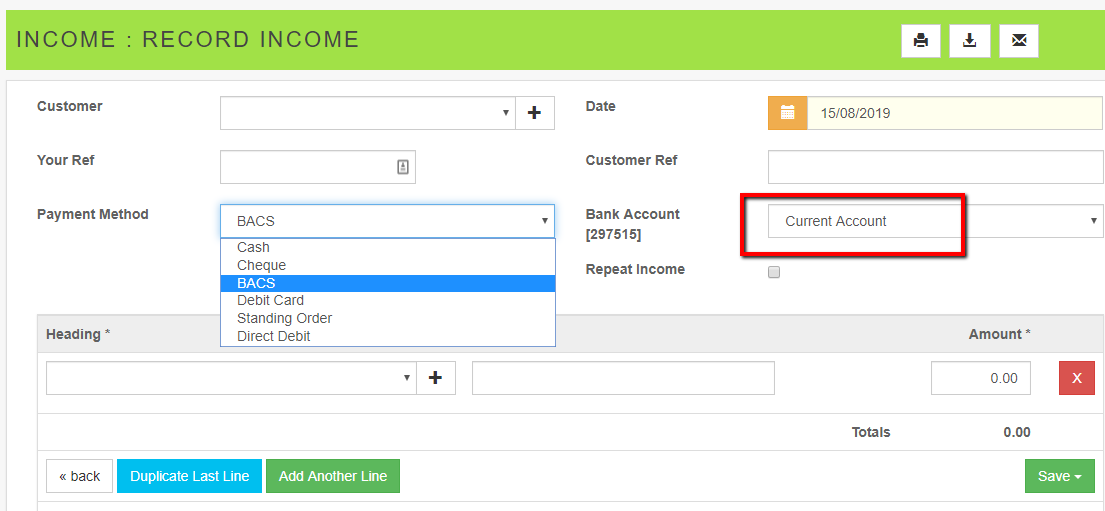This screenshot has height=511, width=1105.
Task: Click the Amount * column header
Action: coord(1000,334)
